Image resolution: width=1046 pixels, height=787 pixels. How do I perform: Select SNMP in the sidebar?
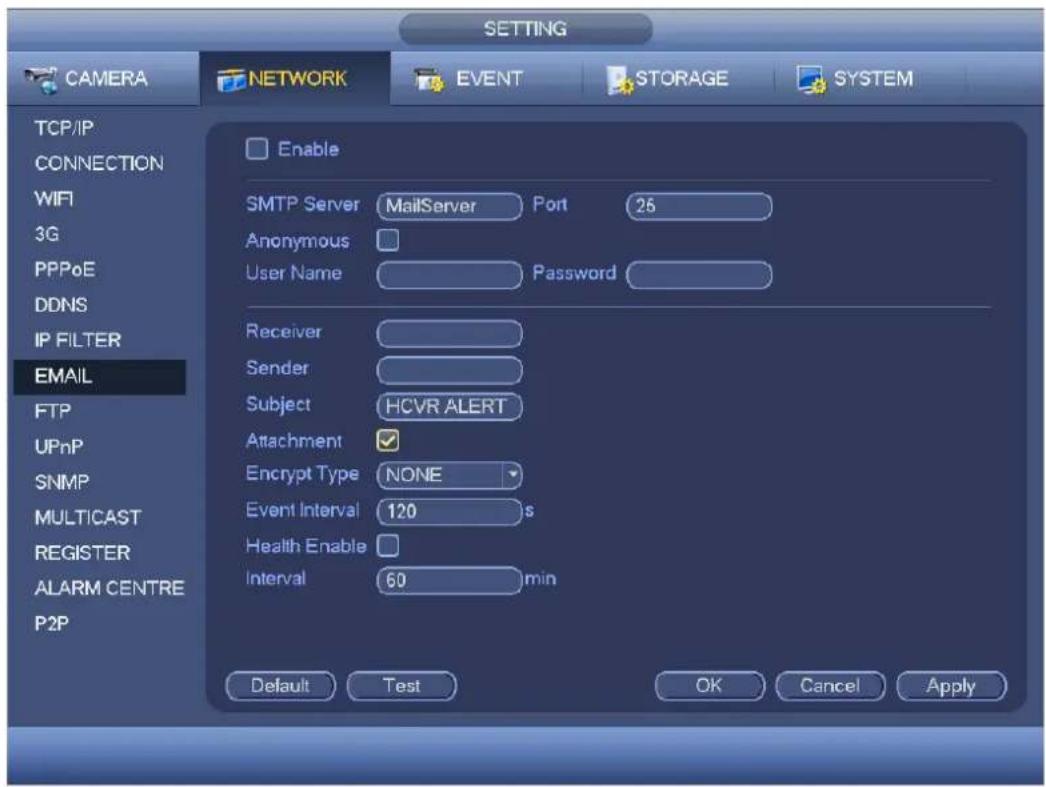(x=62, y=482)
